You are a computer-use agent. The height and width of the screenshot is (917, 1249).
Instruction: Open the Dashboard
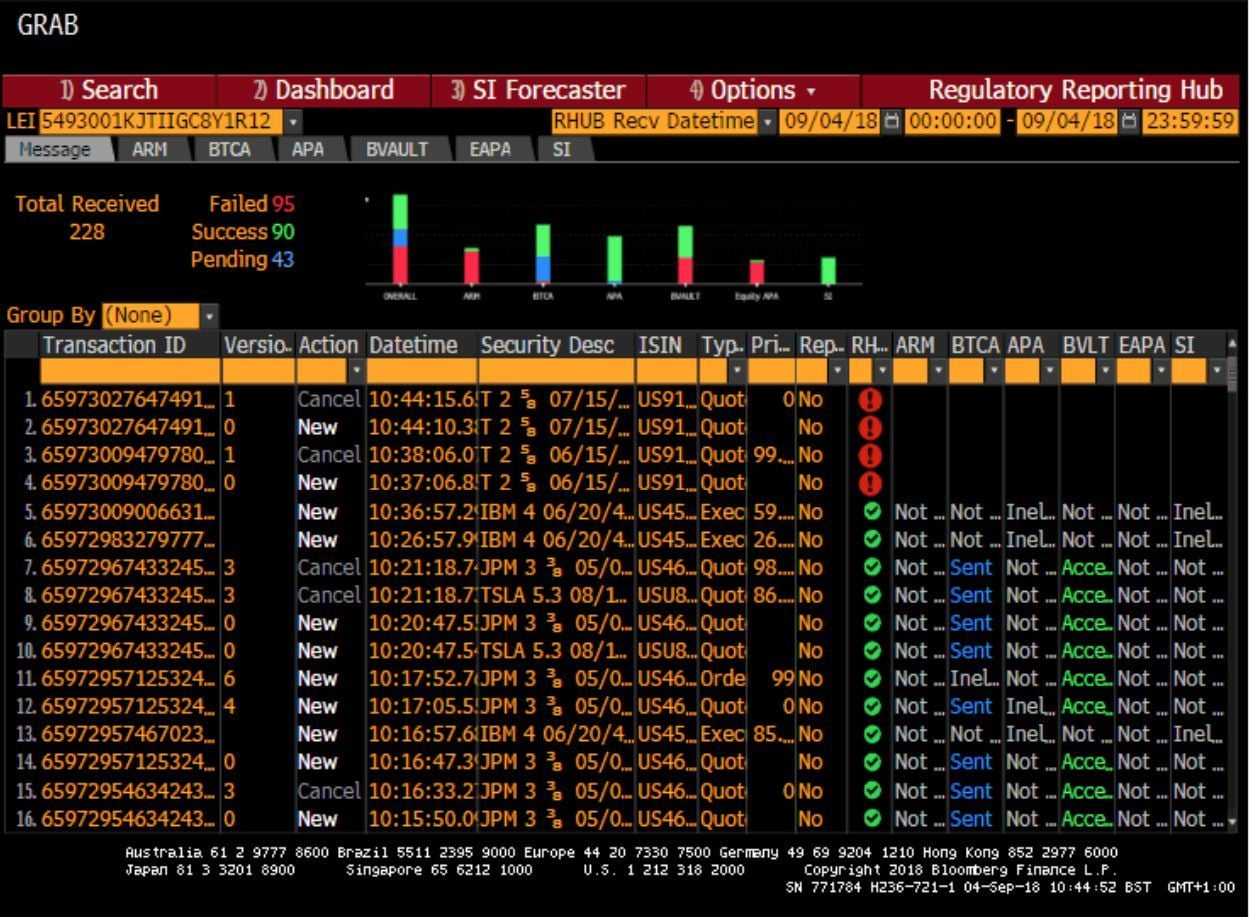pyautogui.click(x=323, y=90)
